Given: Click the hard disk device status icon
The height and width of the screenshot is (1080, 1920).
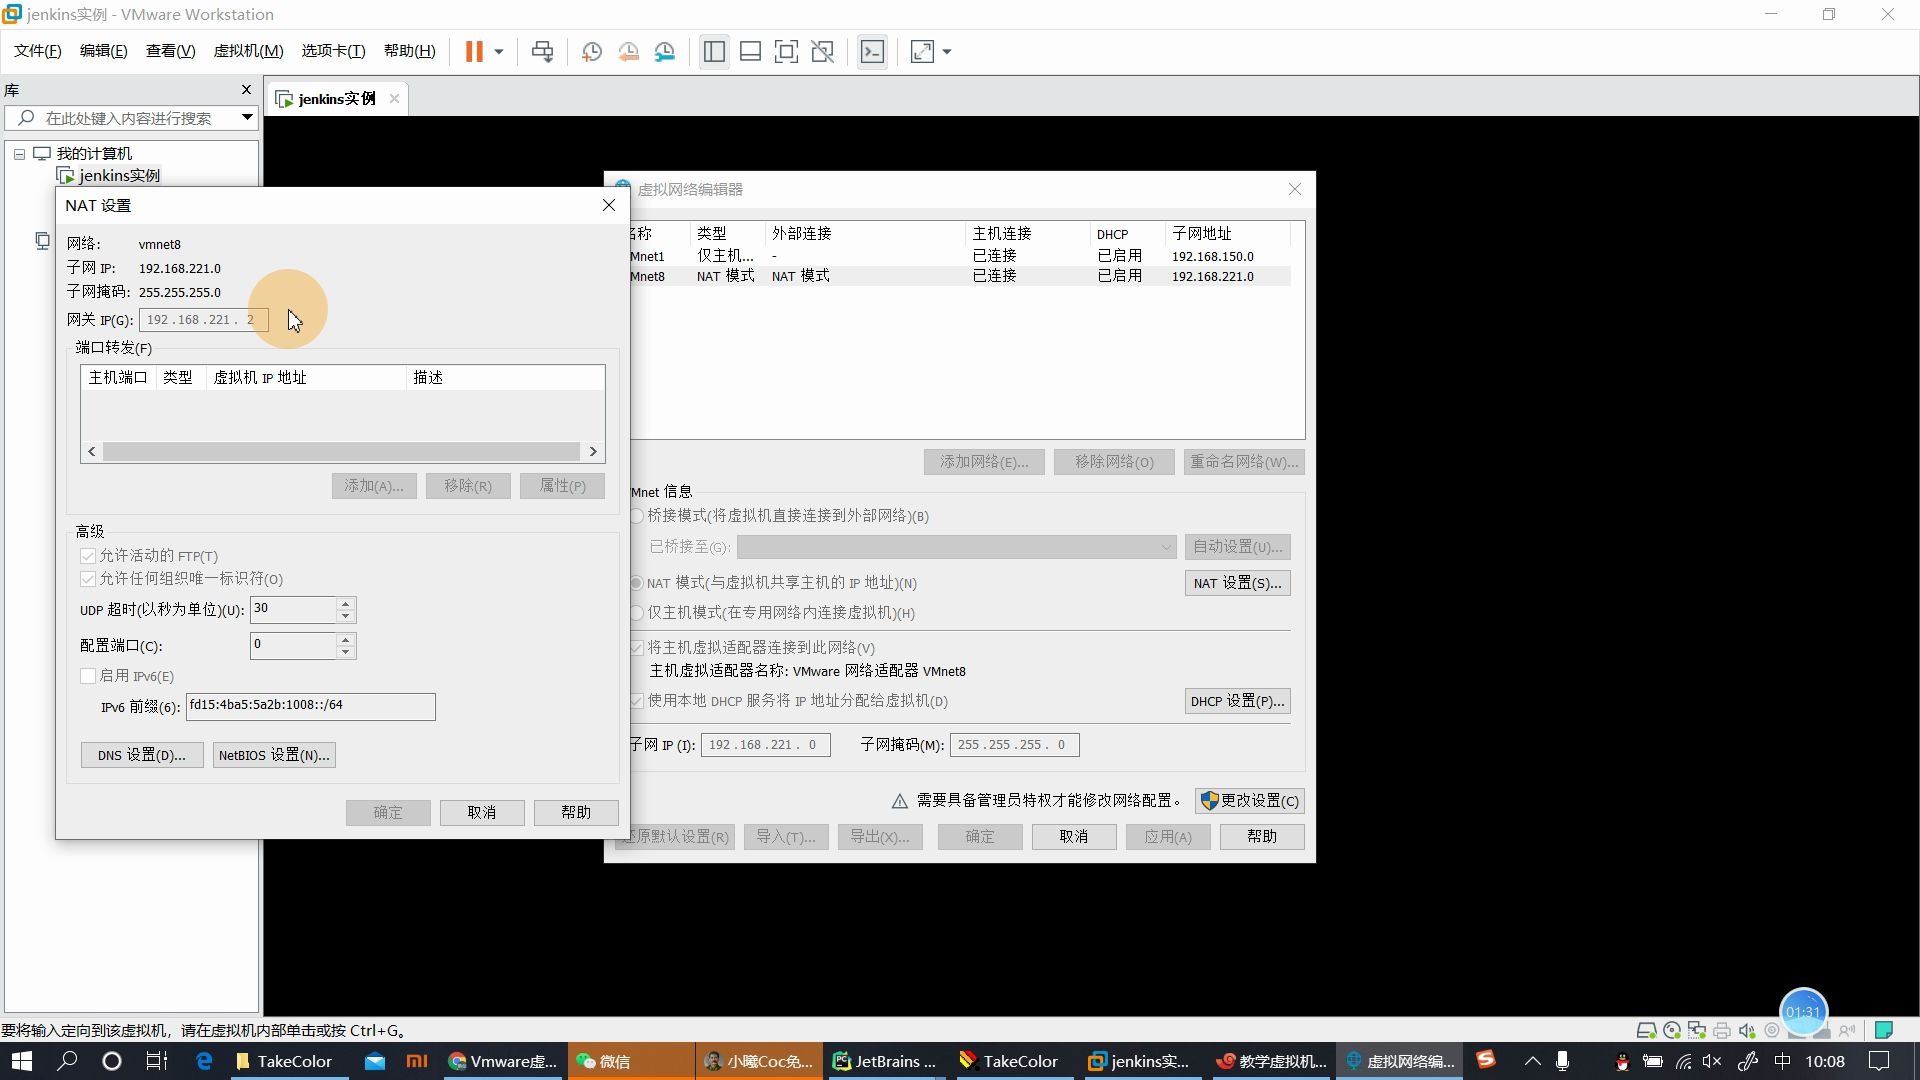Looking at the screenshot, I should (1646, 1030).
